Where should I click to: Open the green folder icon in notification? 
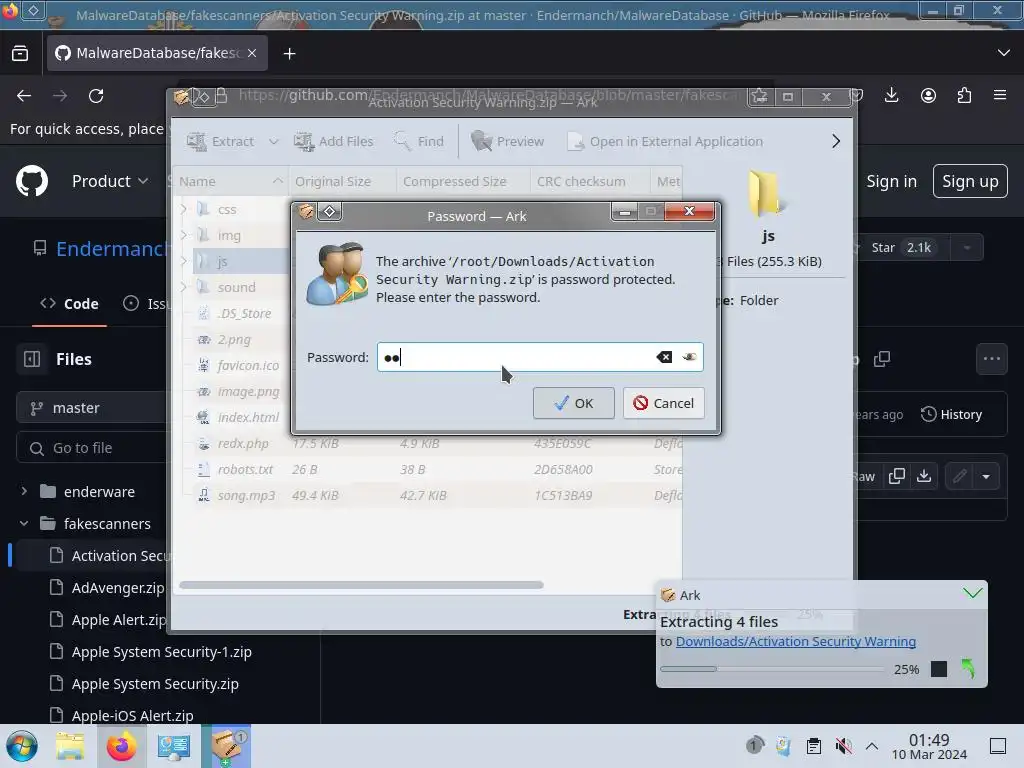(968, 668)
